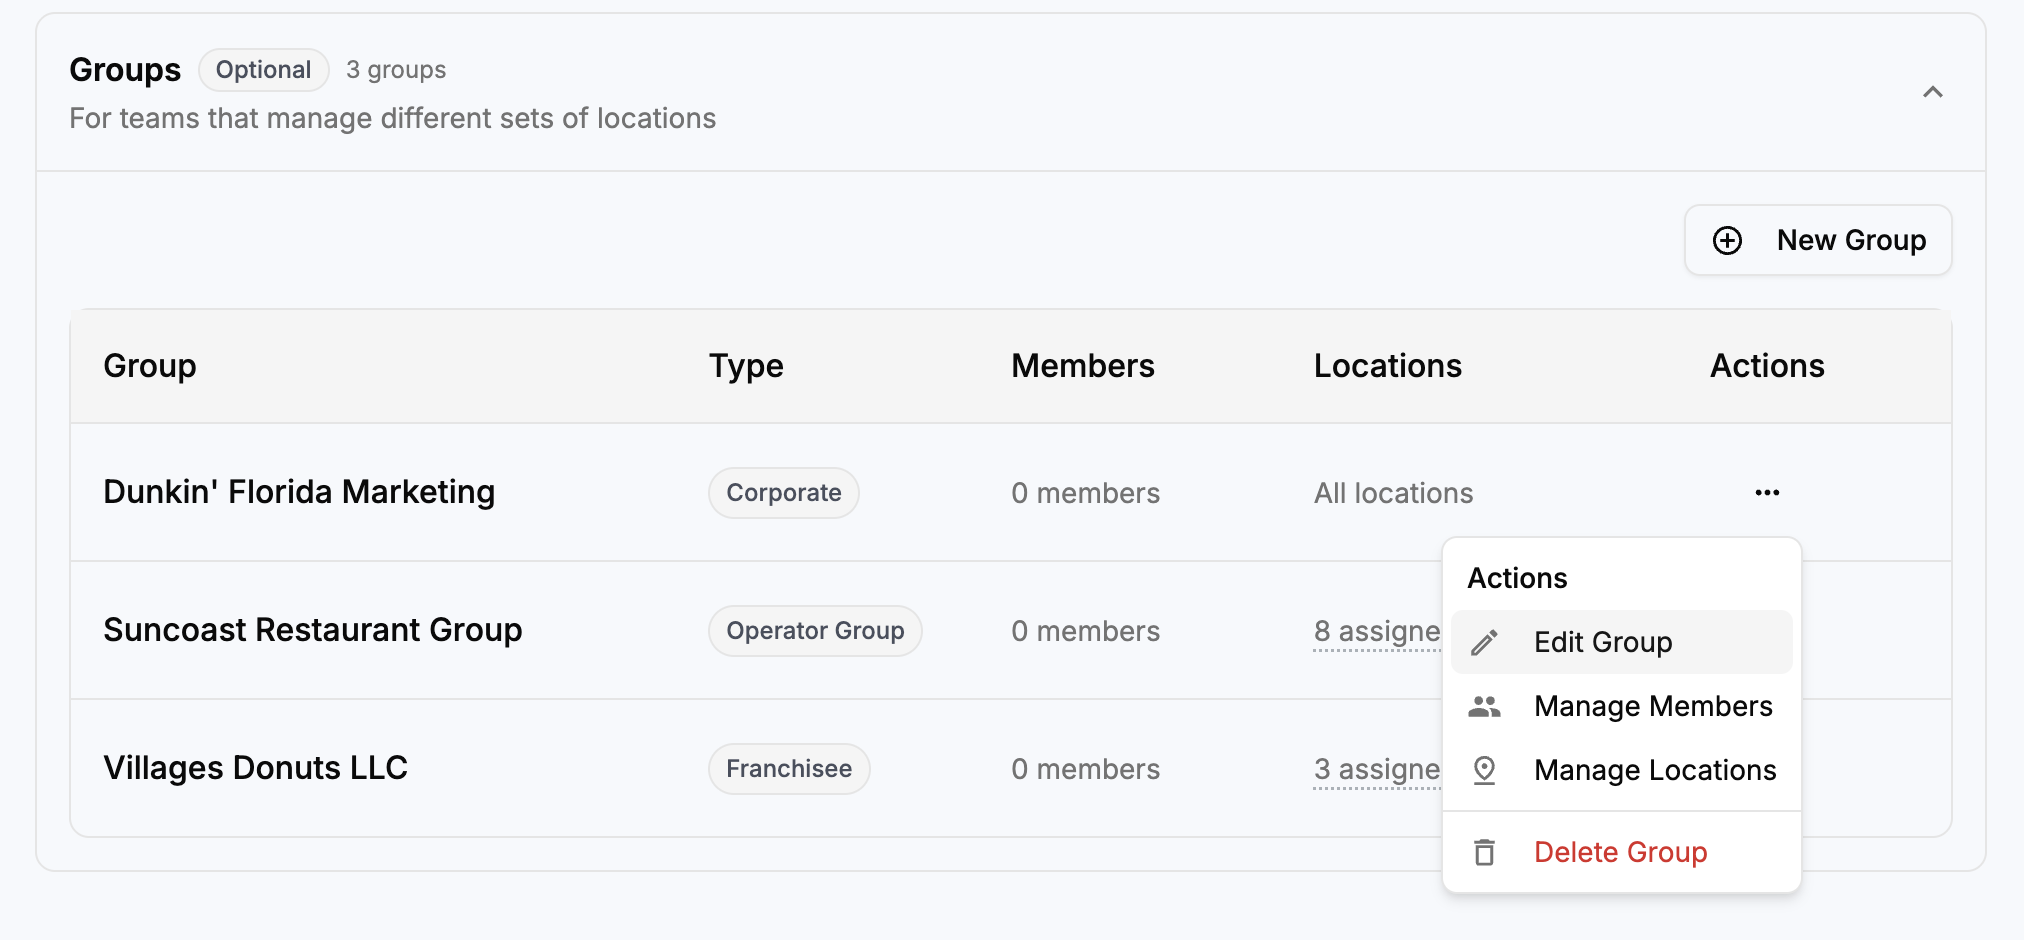Click the Franchisee type badge

tap(789, 769)
